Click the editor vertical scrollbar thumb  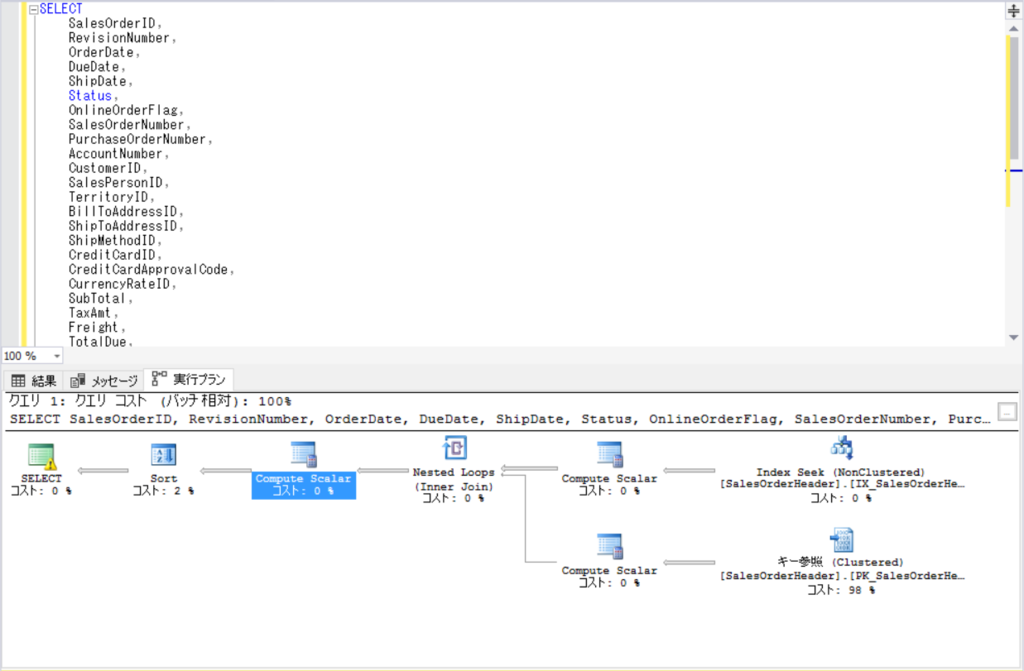[1014, 98]
